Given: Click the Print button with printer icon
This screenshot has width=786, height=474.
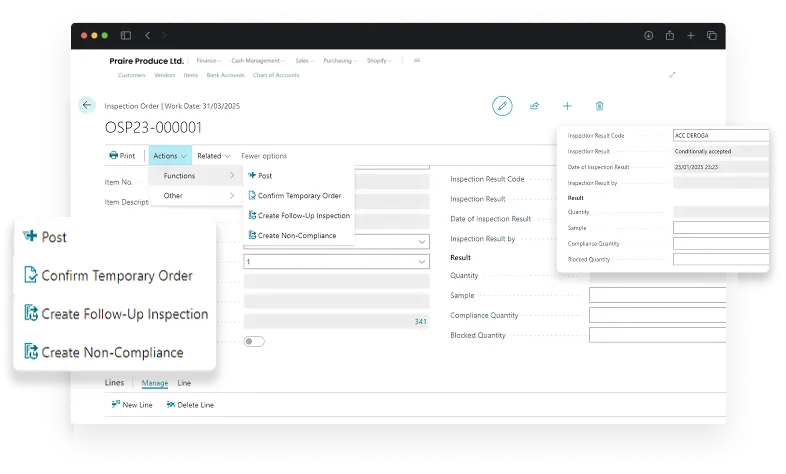Looking at the screenshot, I should point(122,156).
